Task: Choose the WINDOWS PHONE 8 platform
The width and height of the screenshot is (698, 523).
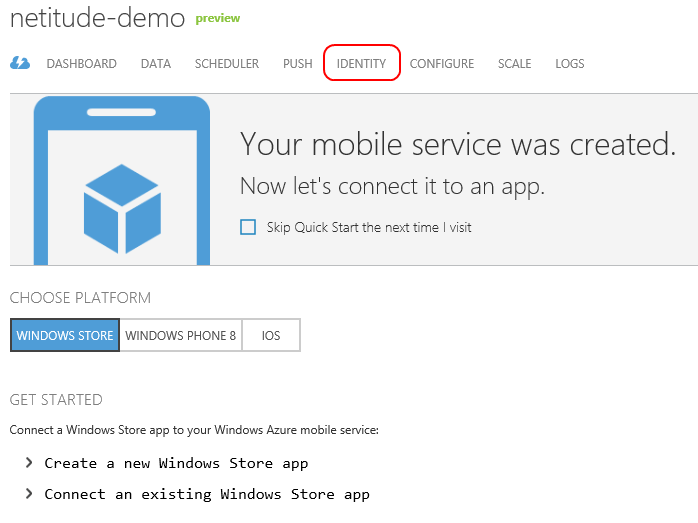Action: pos(181,335)
